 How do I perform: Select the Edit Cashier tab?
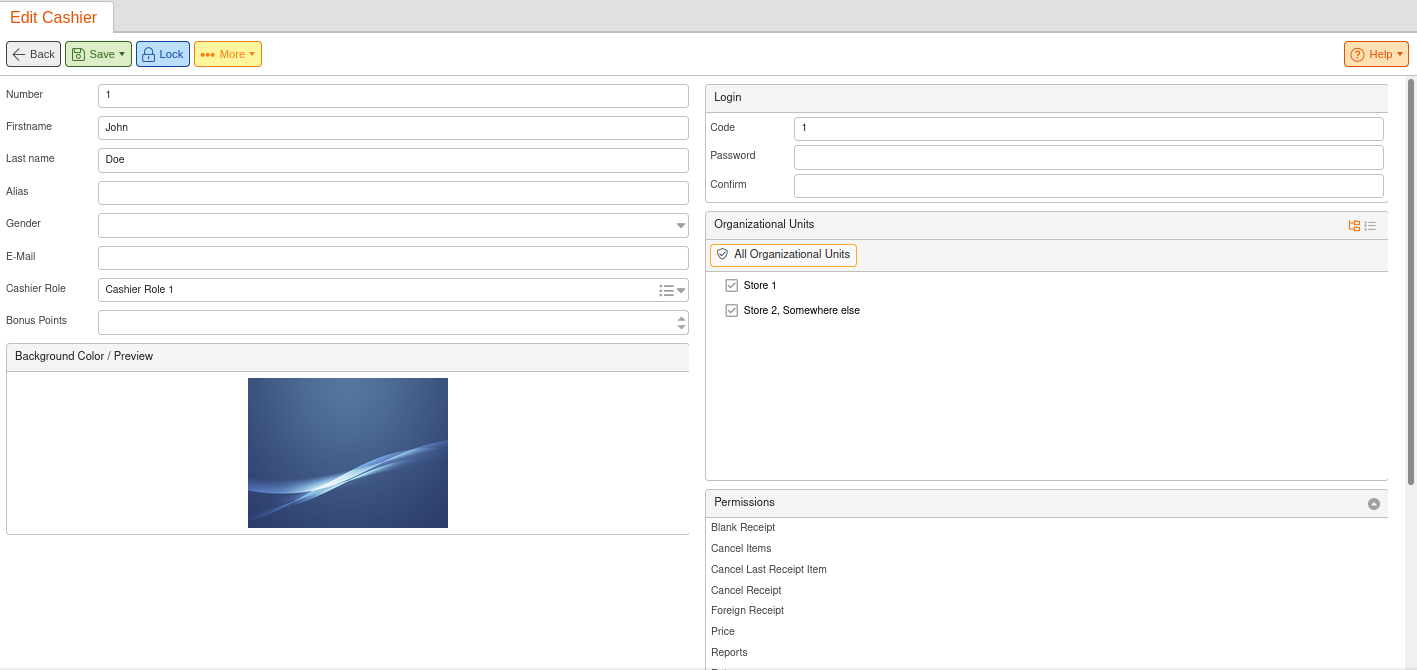54,18
